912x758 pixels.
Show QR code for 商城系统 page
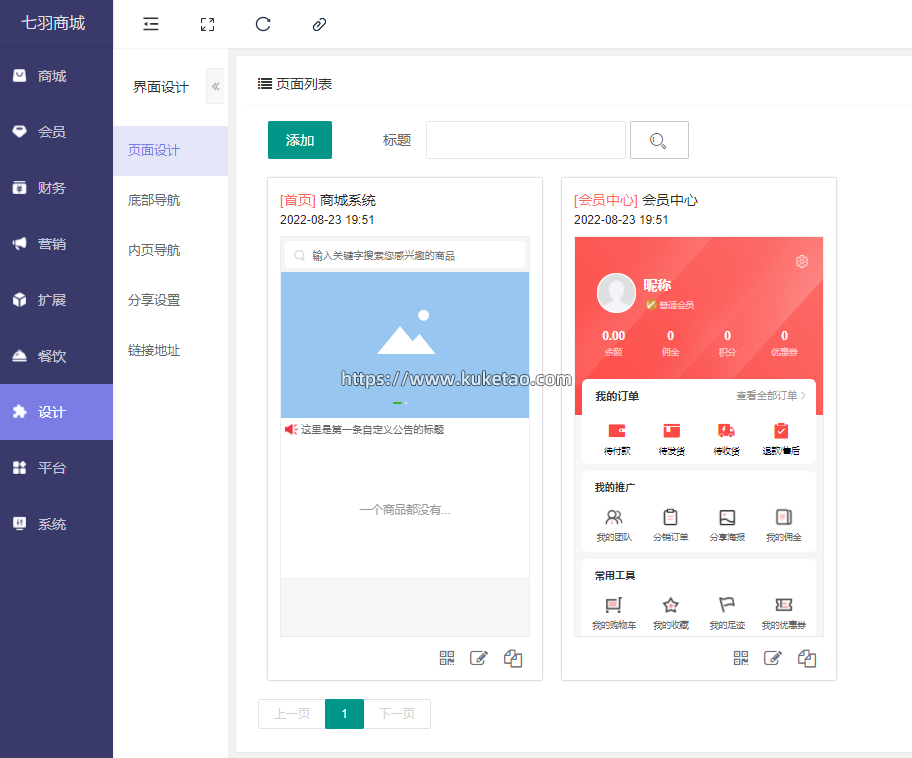click(447, 658)
